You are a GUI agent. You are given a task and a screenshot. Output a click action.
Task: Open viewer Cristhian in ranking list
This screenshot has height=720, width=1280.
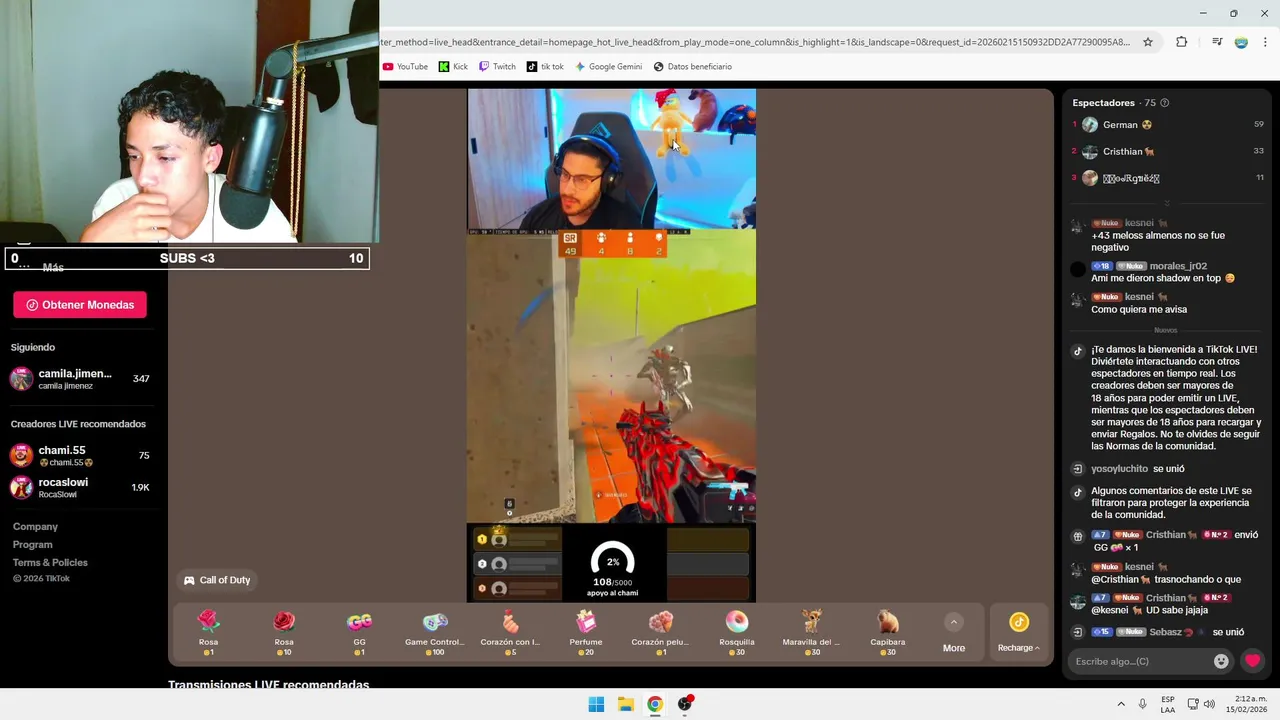click(x=1129, y=151)
